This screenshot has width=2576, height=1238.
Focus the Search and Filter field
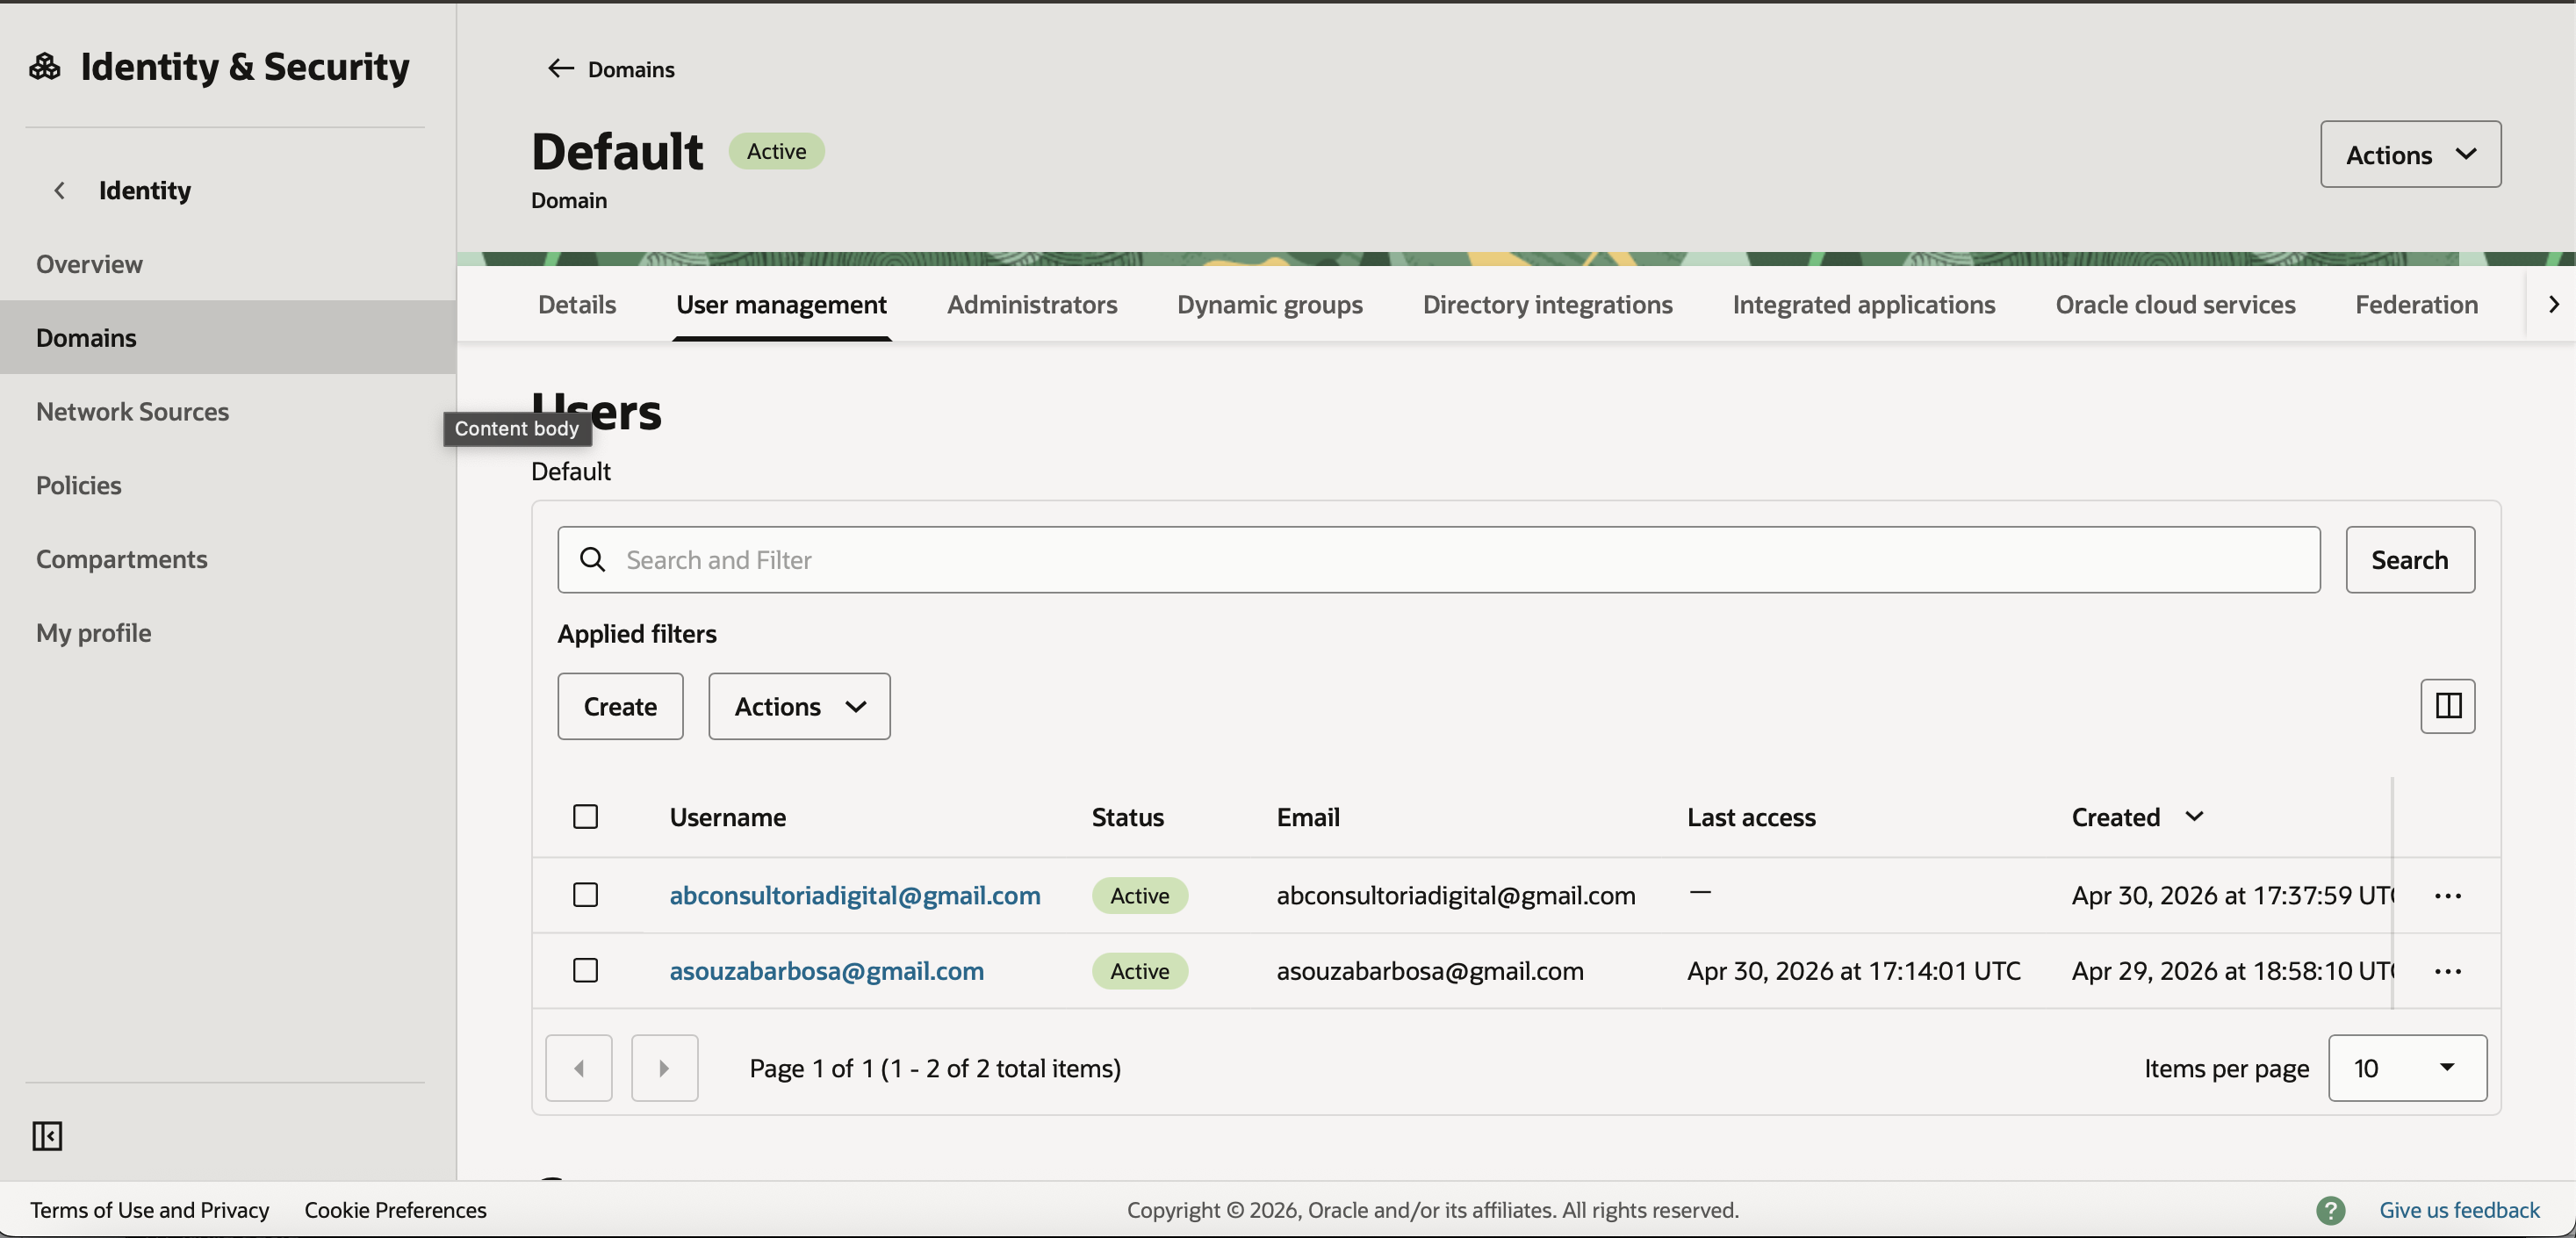[1439, 560]
